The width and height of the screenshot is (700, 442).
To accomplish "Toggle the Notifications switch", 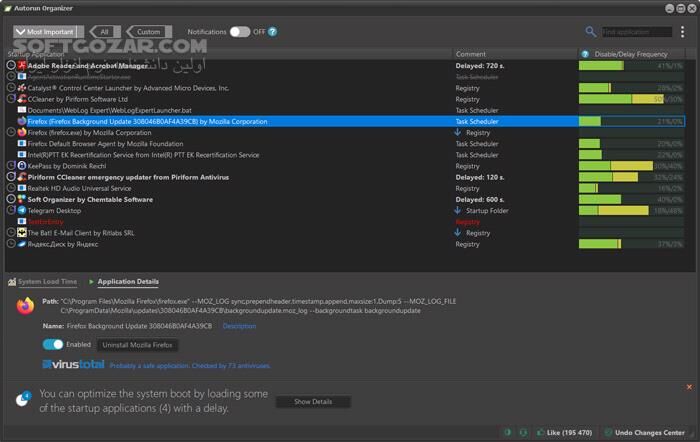I will (239, 32).
